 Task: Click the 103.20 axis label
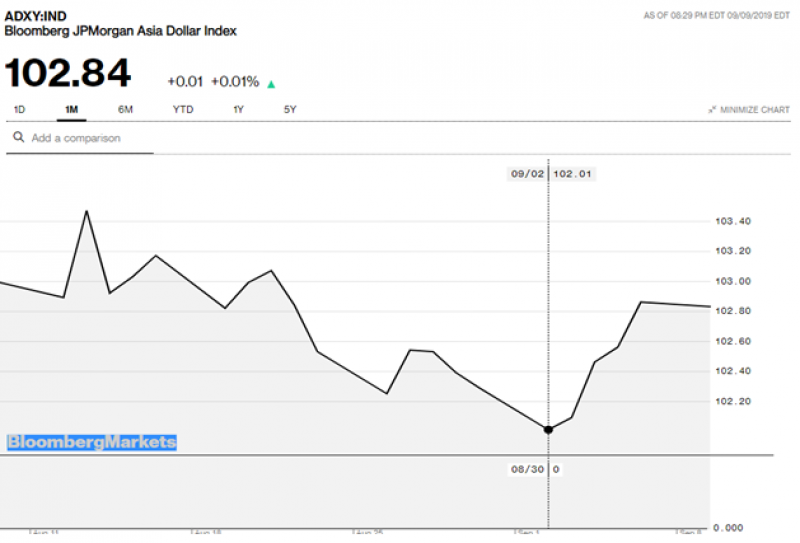[x=733, y=251]
